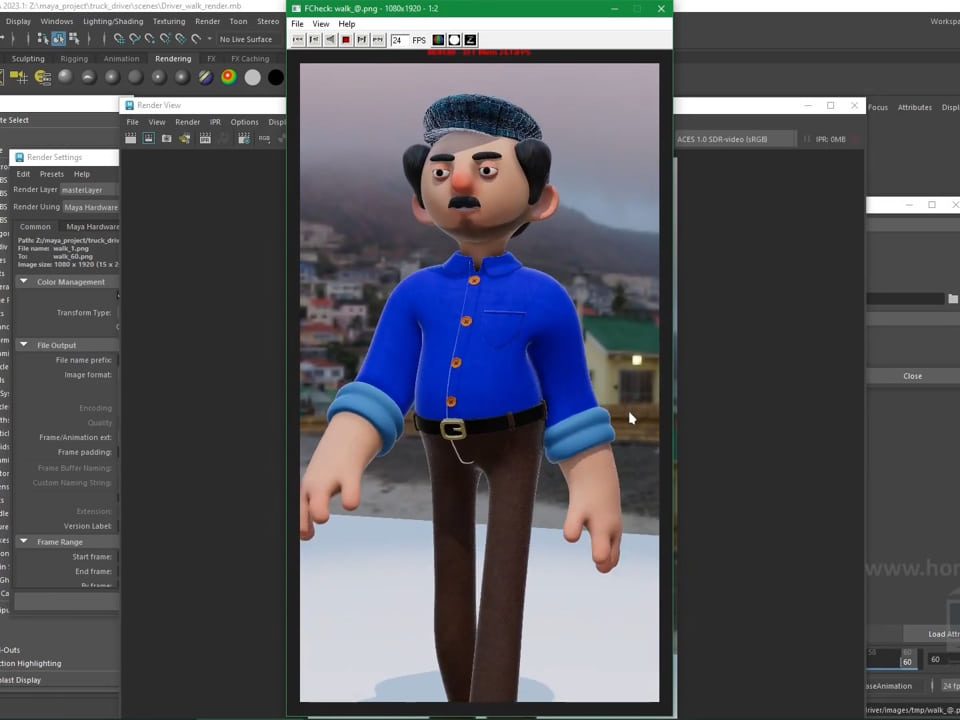Show Z depth channel in FCheck
The width and height of the screenshot is (960, 720).
coord(470,40)
